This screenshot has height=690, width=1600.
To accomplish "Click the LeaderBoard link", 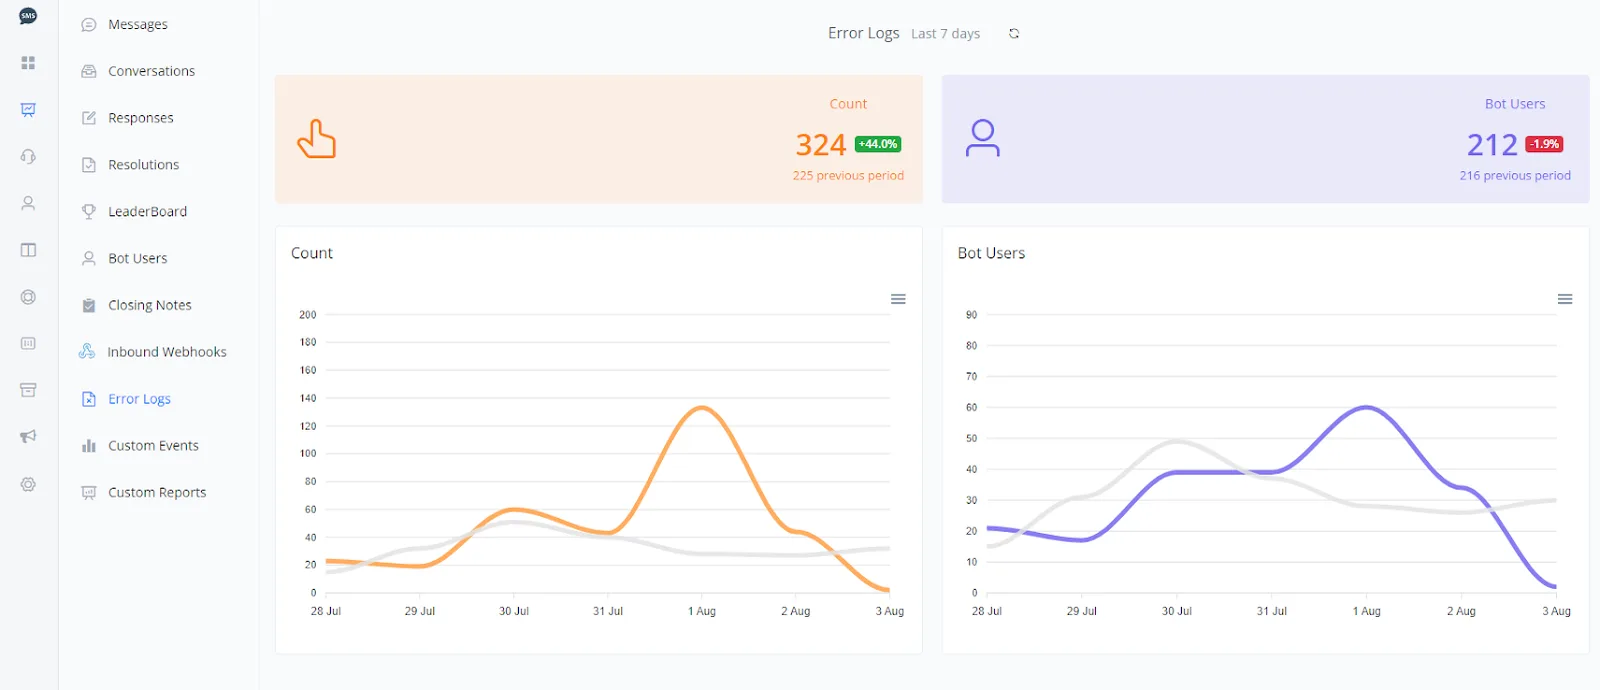I will [147, 211].
